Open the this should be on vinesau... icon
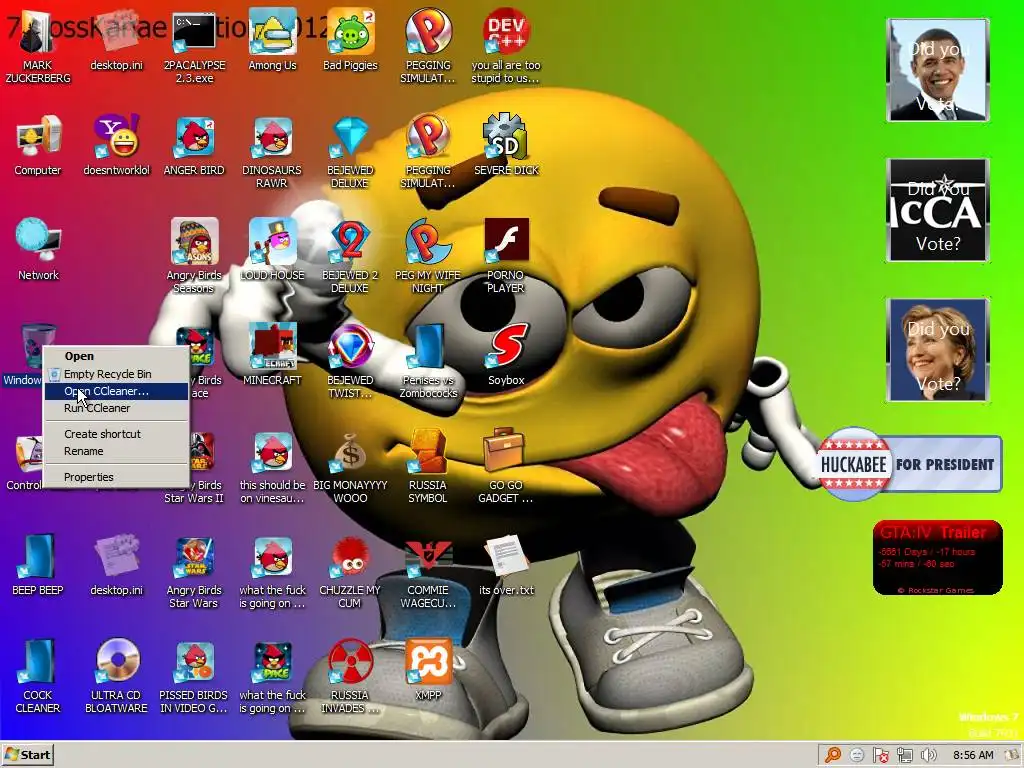 [x=272, y=466]
